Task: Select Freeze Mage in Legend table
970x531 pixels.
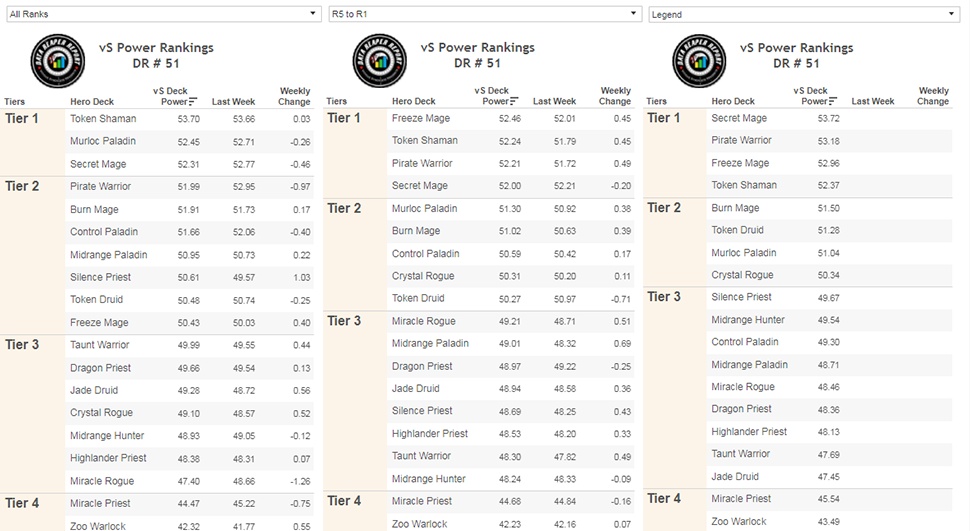Action: [740, 163]
